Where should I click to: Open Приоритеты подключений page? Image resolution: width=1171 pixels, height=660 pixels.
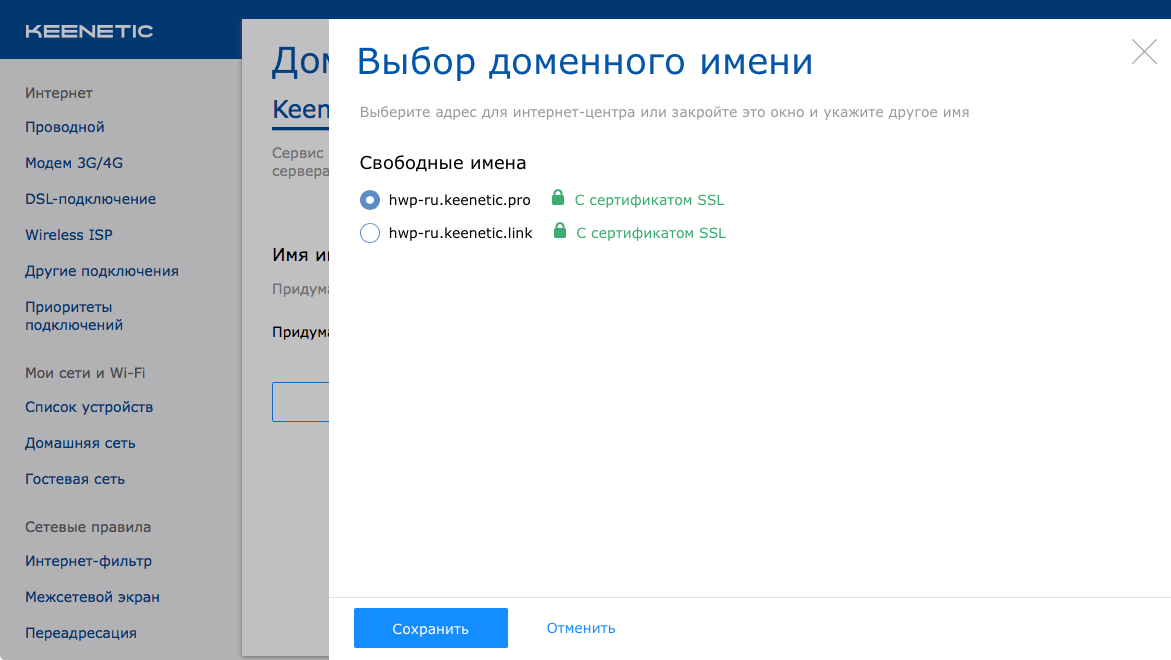tap(74, 316)
